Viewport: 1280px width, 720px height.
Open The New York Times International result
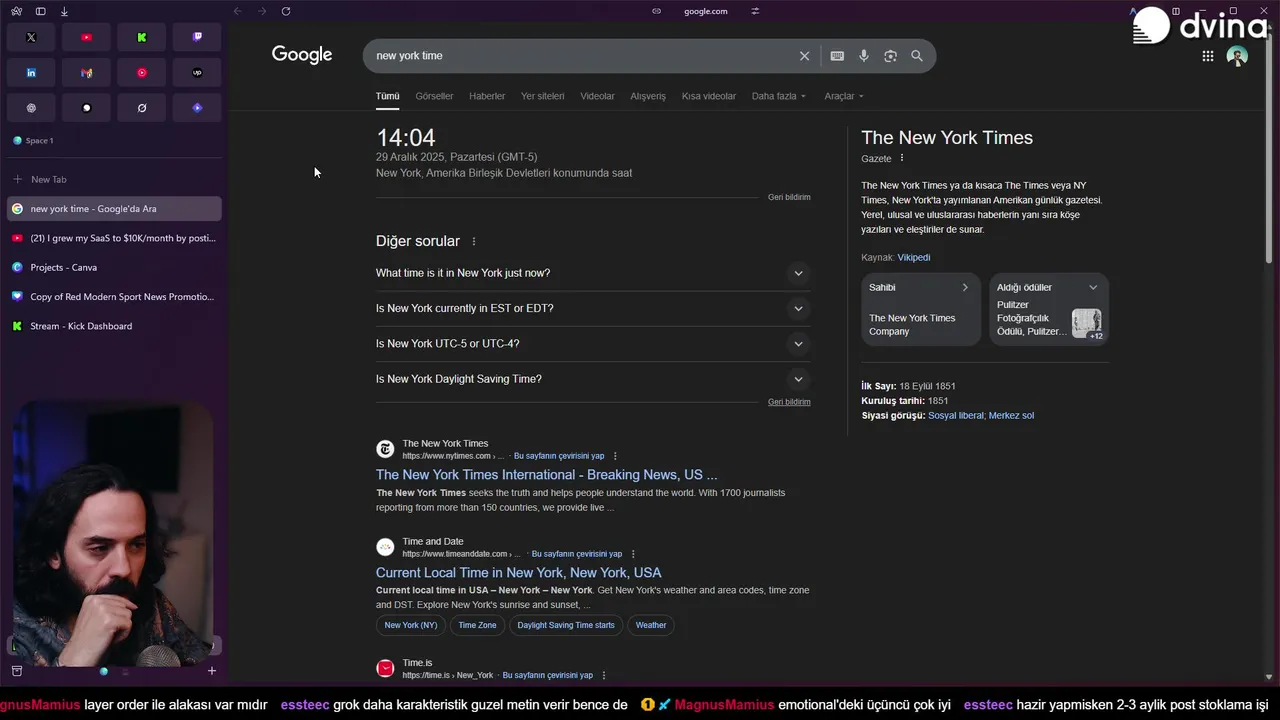pos(546,475)
